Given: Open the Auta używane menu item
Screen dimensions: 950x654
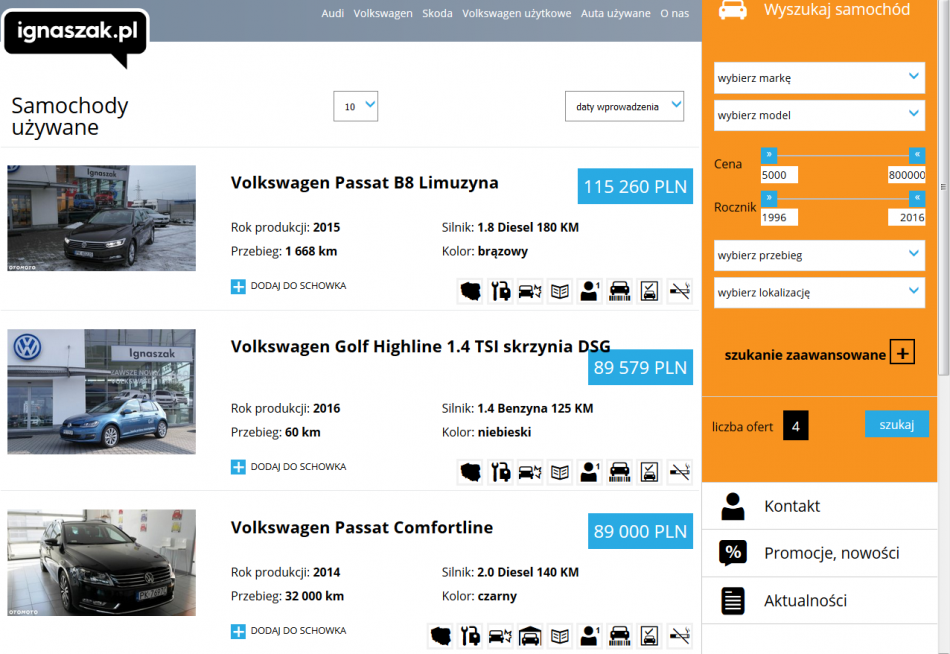Looking at the screenshot, I should click(x=616, y=13).
